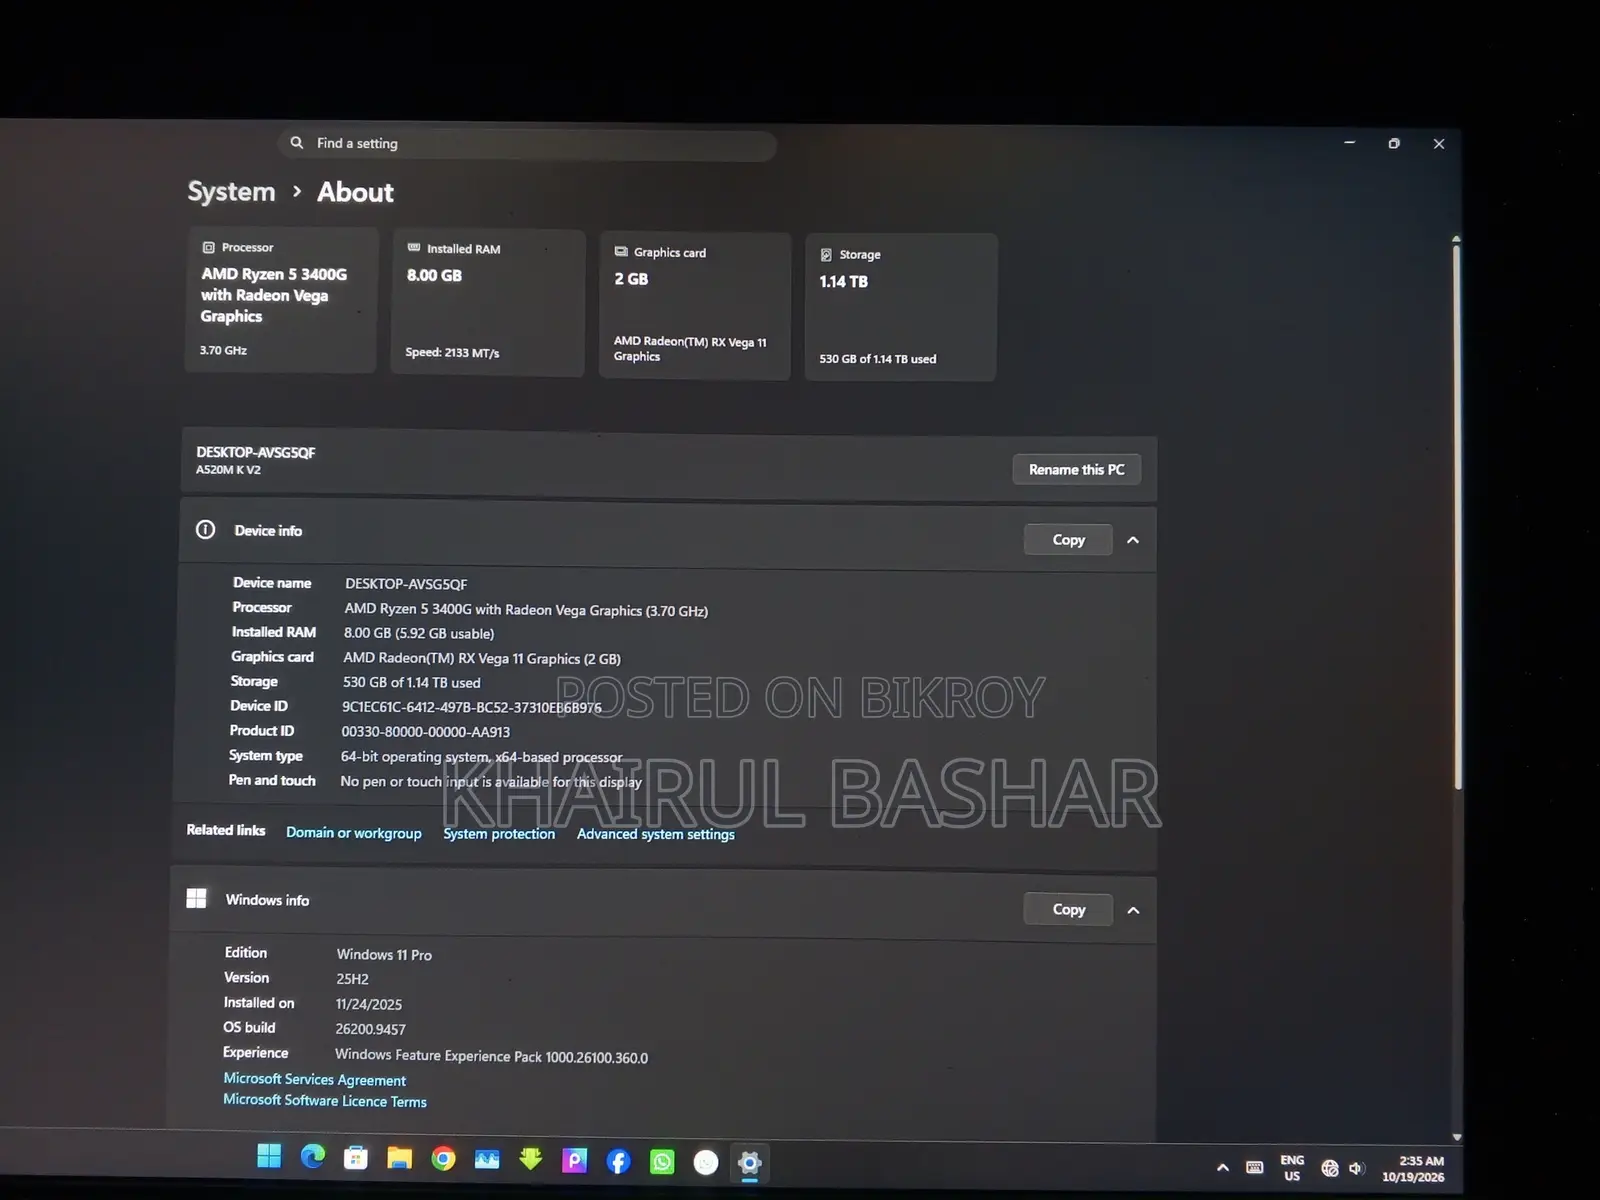
Task: Open File Explorer from the taskbar
Action: coord(400,1158)
